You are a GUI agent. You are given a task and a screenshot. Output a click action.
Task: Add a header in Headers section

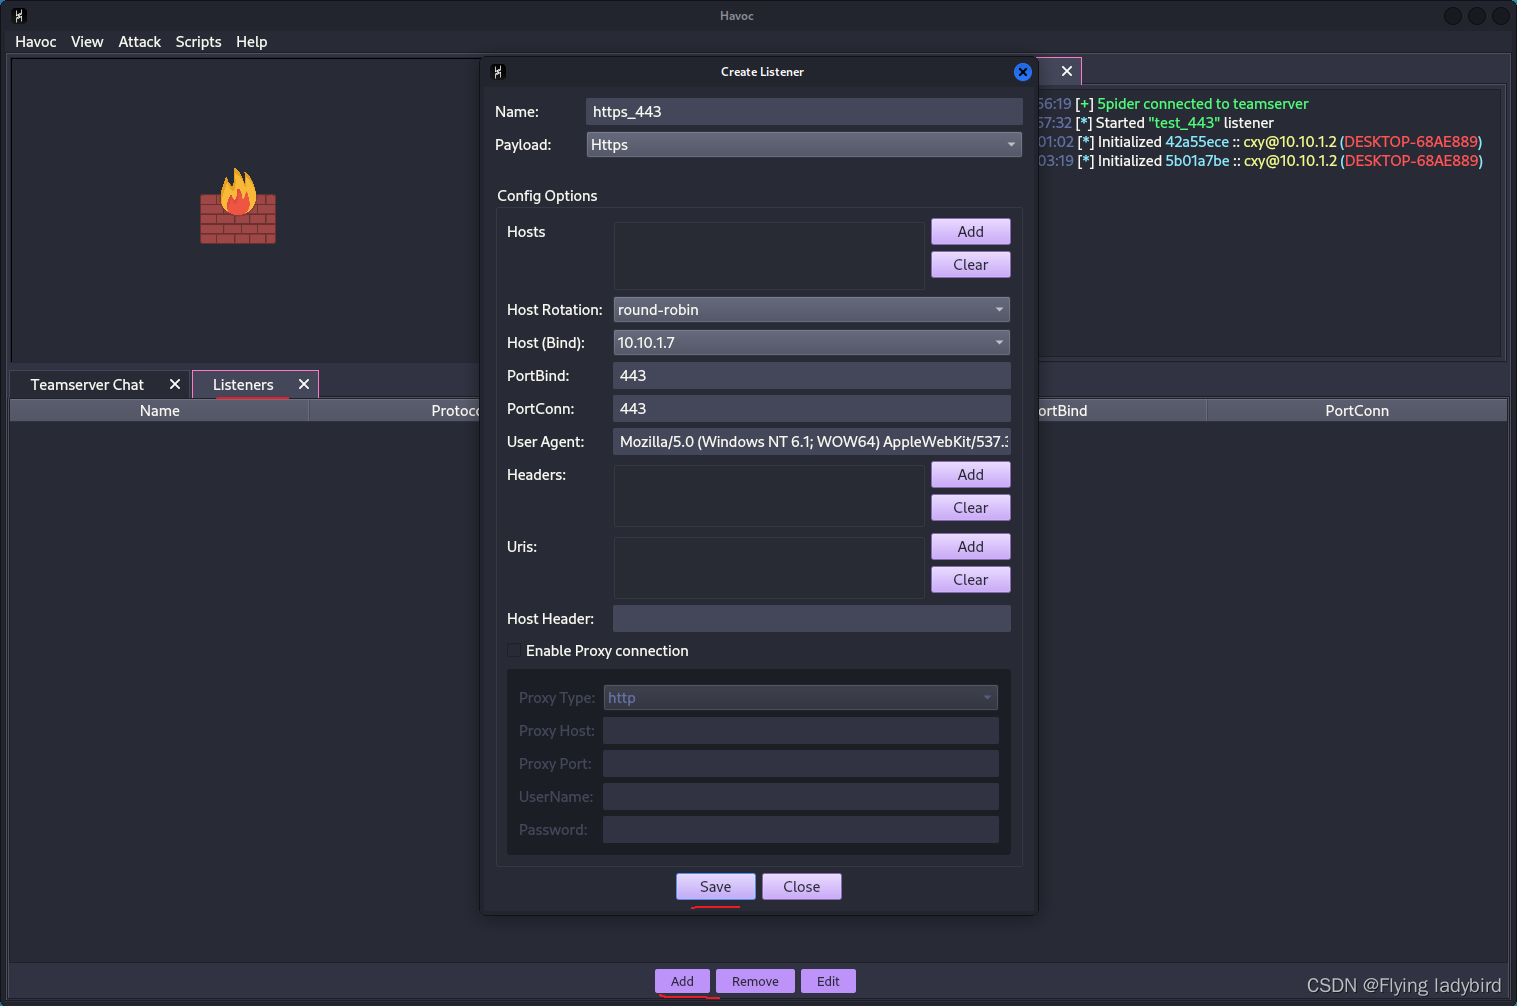[971, 475]
